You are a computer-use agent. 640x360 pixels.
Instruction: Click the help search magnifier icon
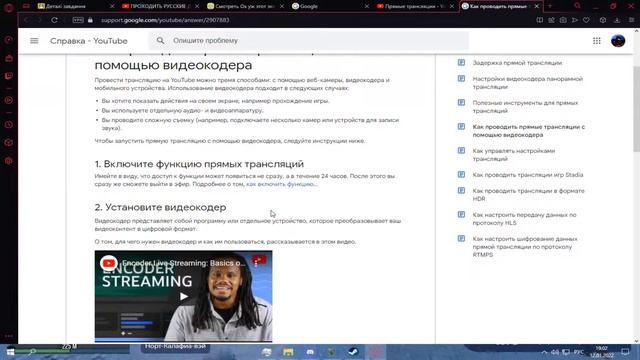coord(160,41)
